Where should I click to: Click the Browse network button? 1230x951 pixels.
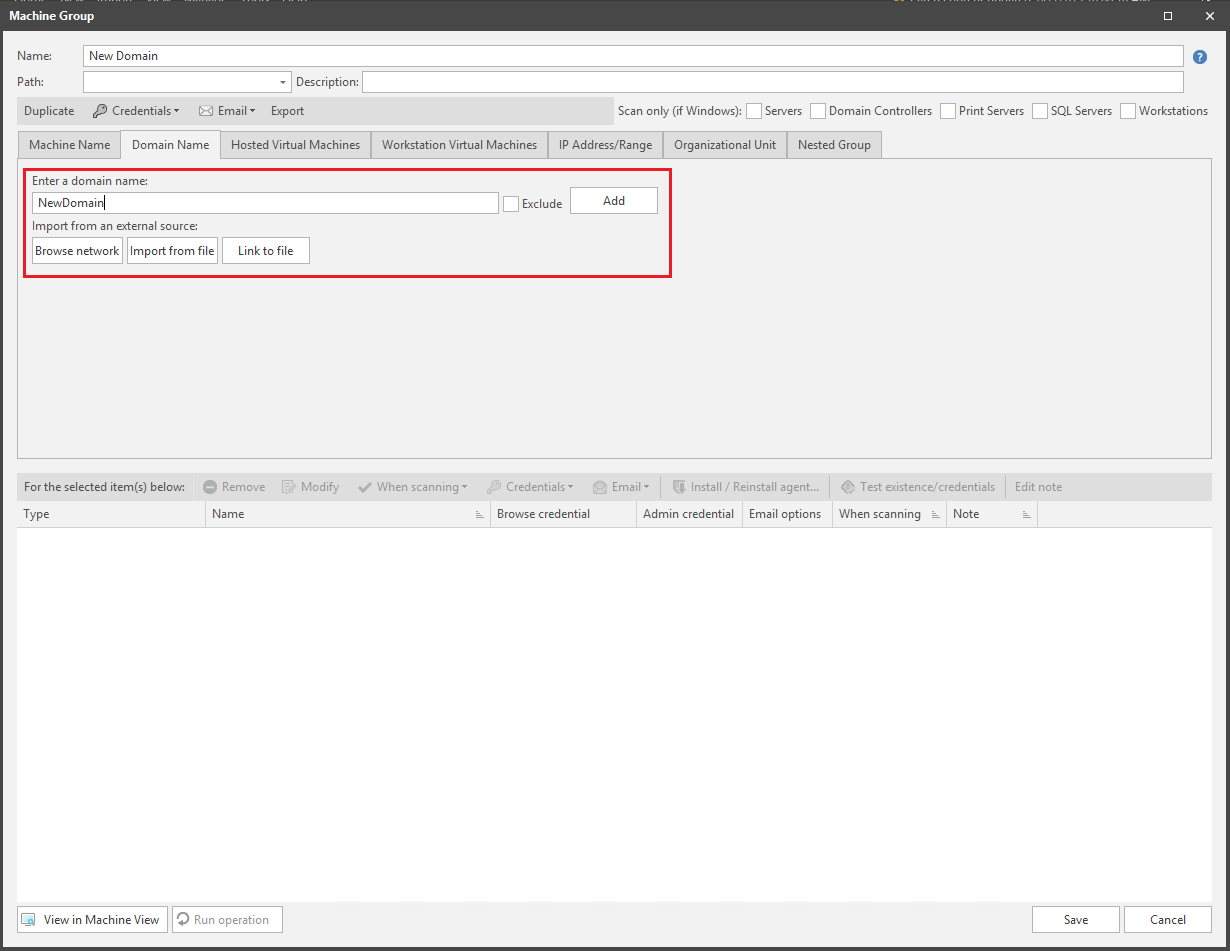(x=77, y=251)
